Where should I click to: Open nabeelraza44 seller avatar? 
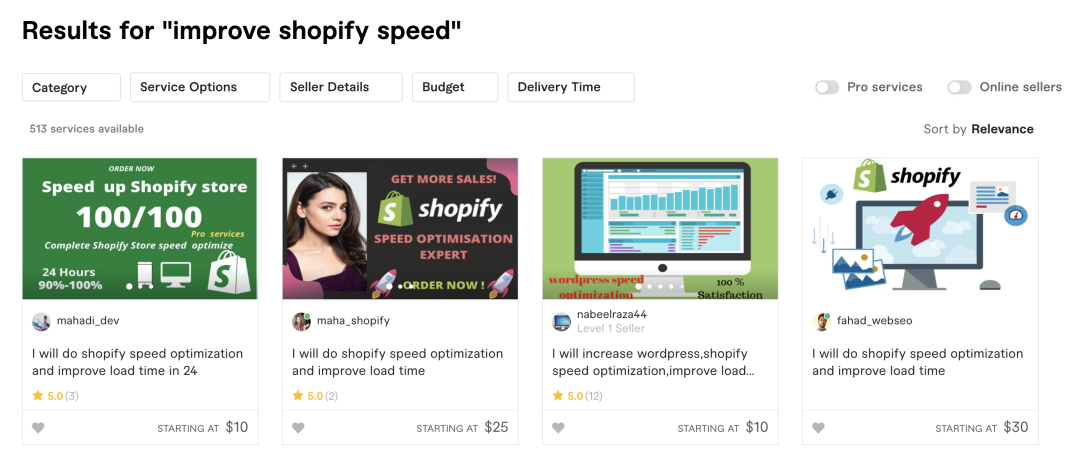[x=561, y=321]
